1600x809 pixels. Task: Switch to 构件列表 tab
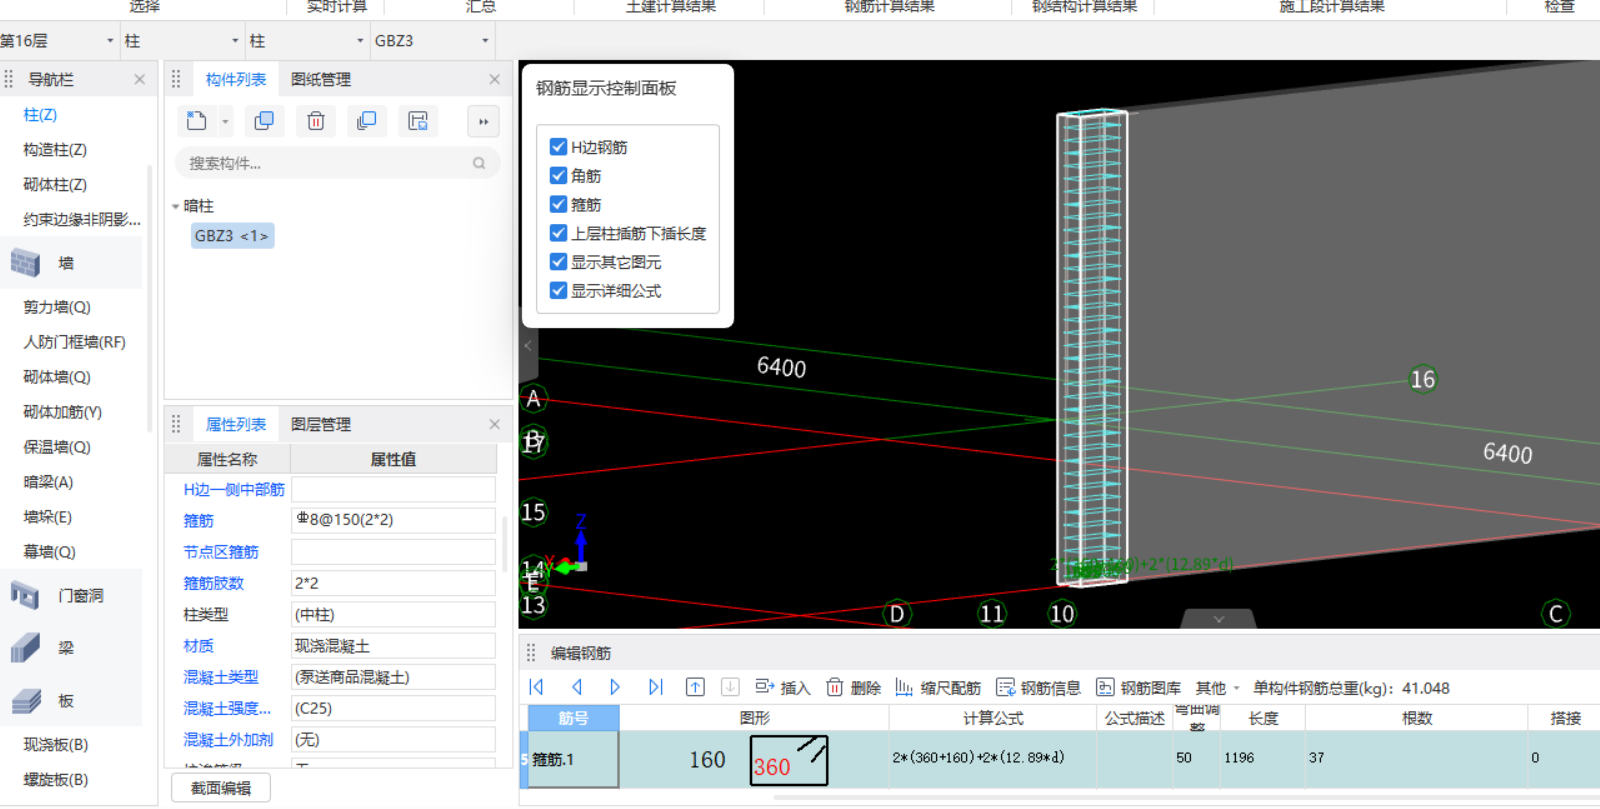236,79
